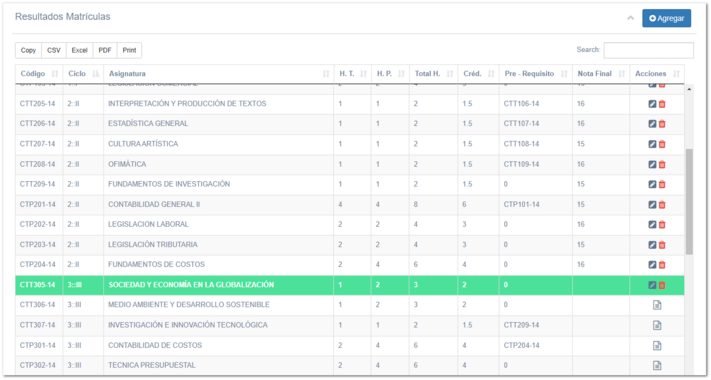Edit the CONTABILIDAD GENERAL II row
Viewport: 711px width, 380px height.
pos(652,205)
